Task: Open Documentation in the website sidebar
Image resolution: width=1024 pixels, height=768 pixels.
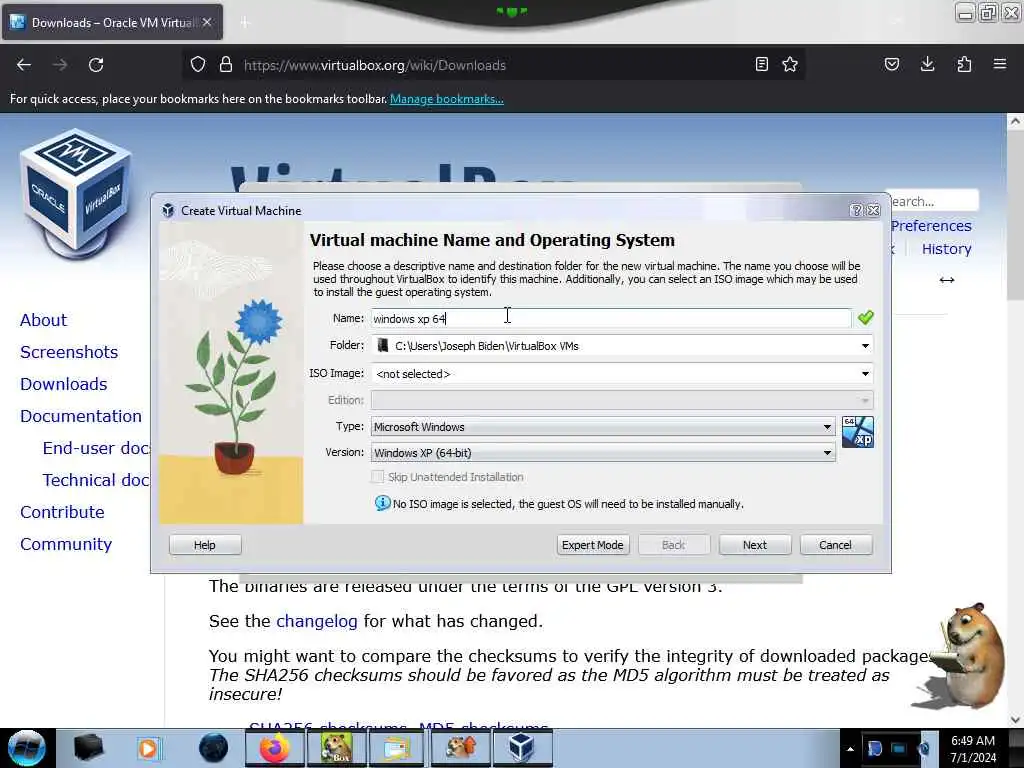Action: 81,416
